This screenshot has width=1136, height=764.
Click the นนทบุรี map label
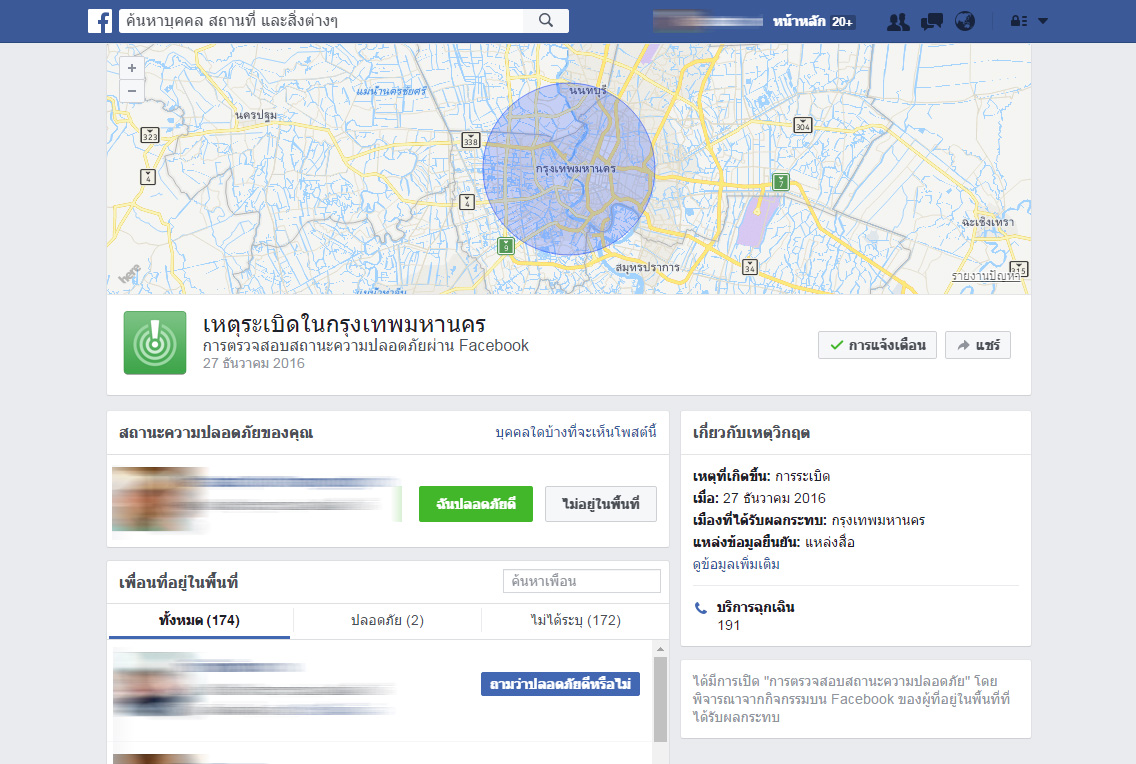coord(588,91)
